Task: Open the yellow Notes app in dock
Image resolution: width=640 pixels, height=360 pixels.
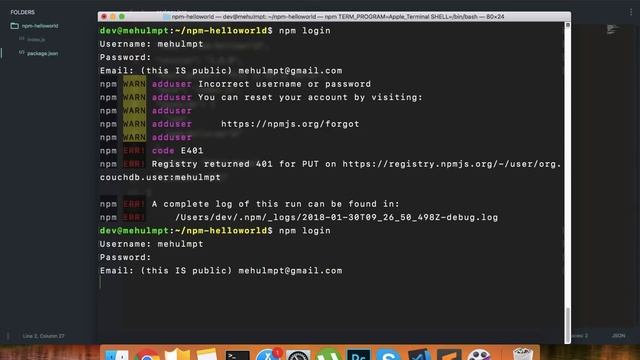Action: 207,354
